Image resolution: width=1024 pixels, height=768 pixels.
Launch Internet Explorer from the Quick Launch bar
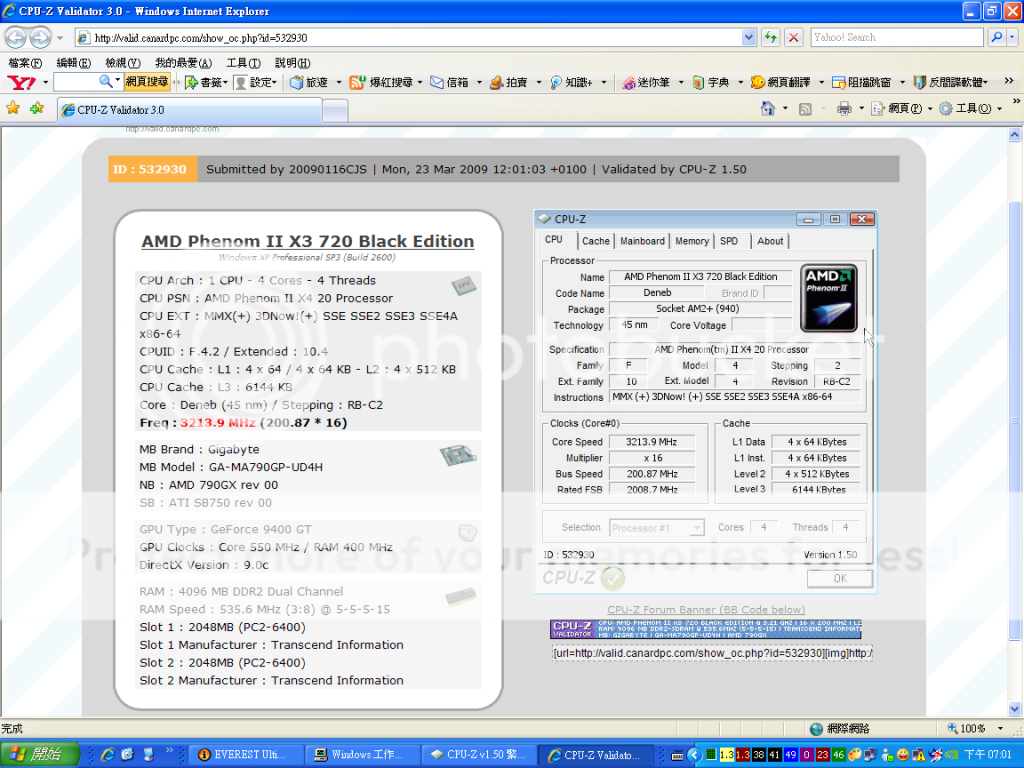coord(108,755)
